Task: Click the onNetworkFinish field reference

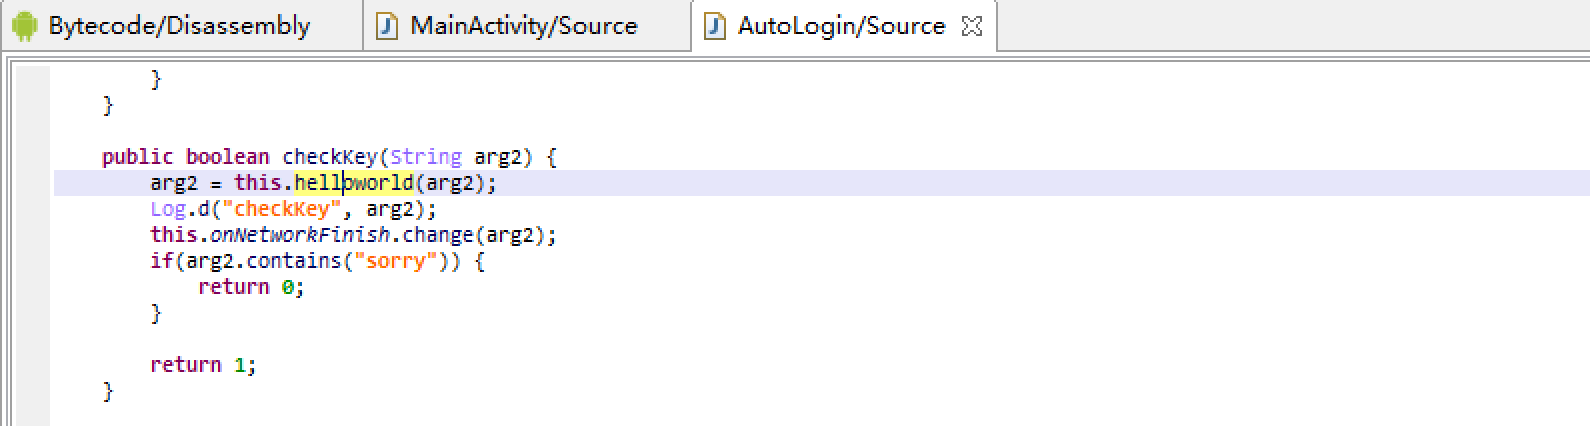Action: (x=300, y=235)
